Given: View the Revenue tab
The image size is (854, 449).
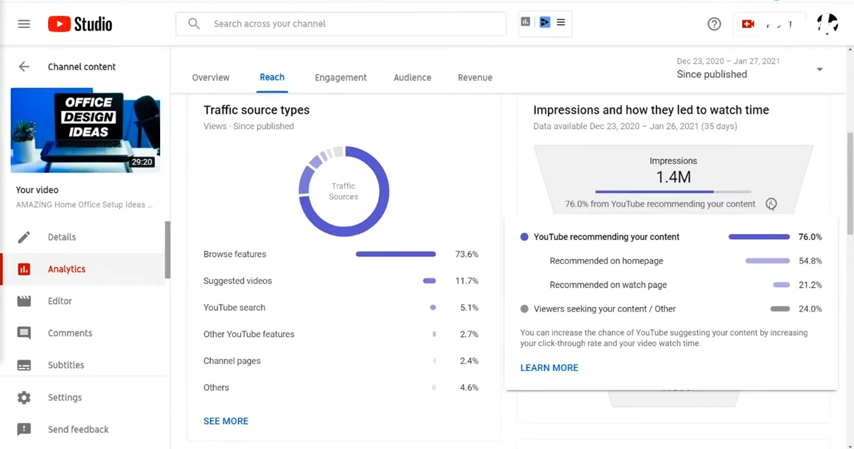Looking at the screenshot, I should (x=475, y=77).
